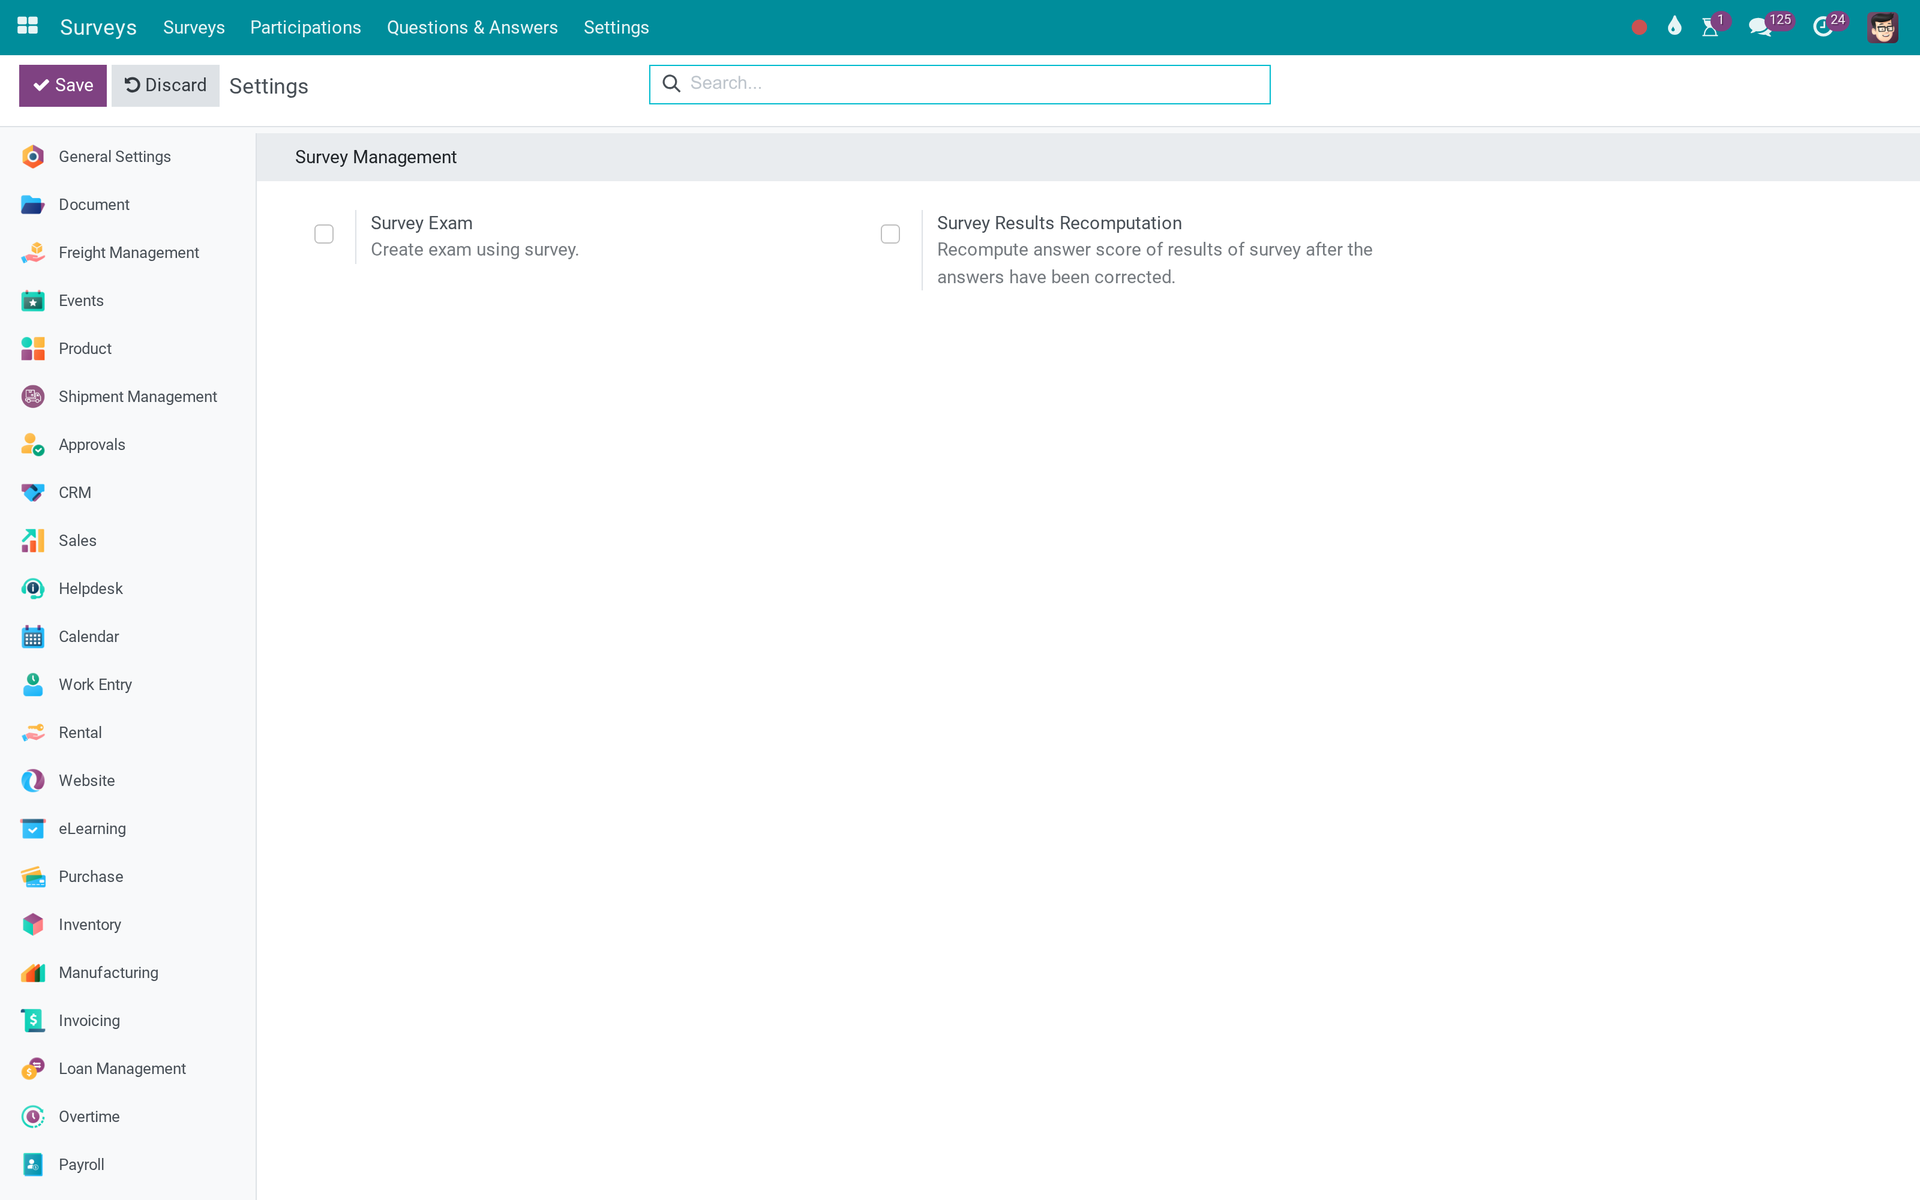Screen dimensions: 1920x1200
Task: Click the Shipment Management icon
Action: 33,396
